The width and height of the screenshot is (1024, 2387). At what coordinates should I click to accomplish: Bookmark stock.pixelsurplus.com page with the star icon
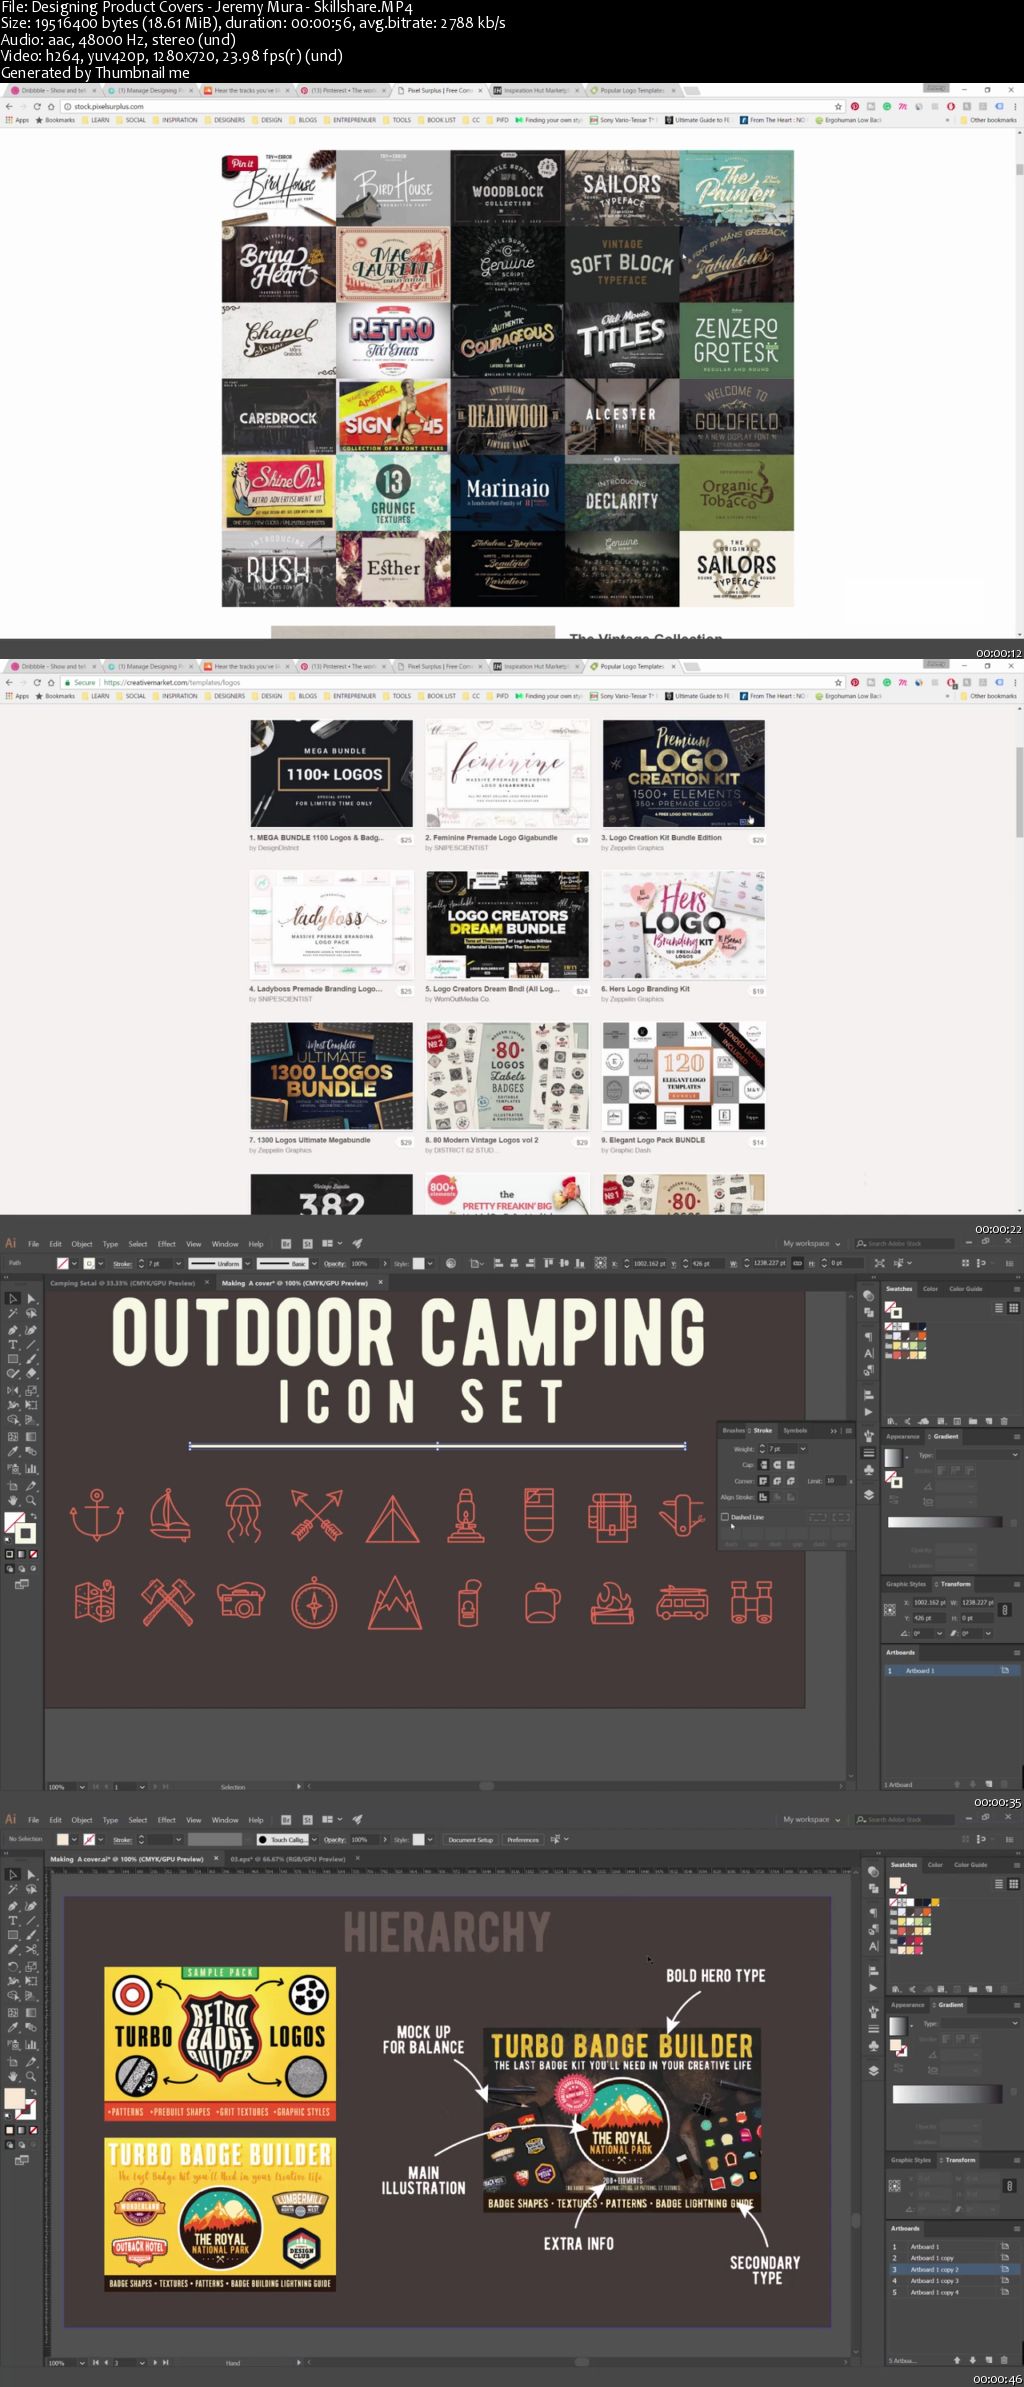click(x=839, y=106)
